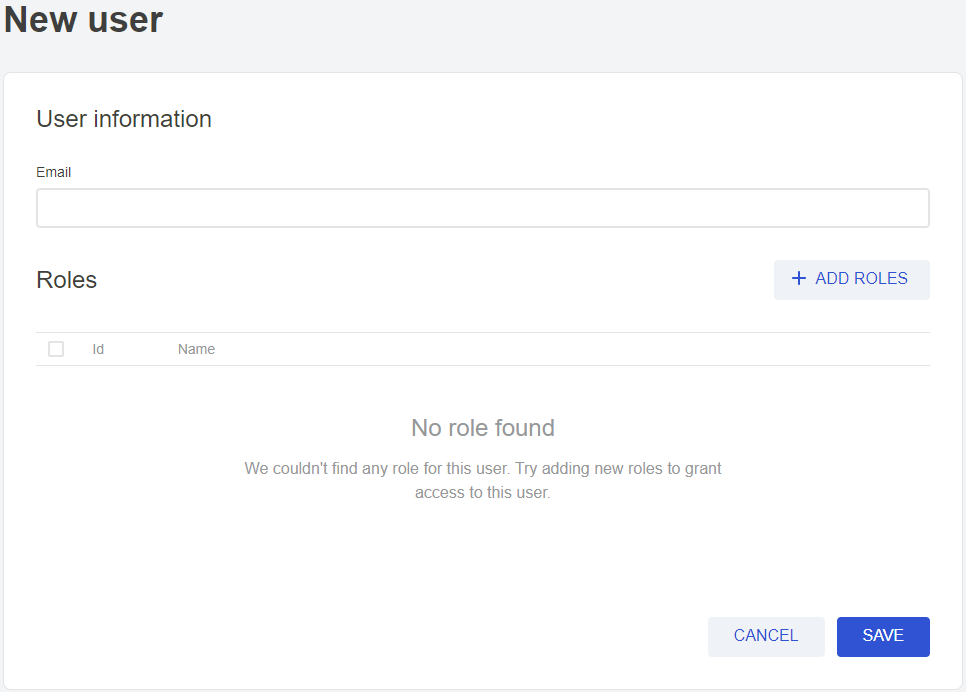The image size is (966, 692).
Task: Tick the select-all checkbox in the roles table
Action: pos(56,349)
